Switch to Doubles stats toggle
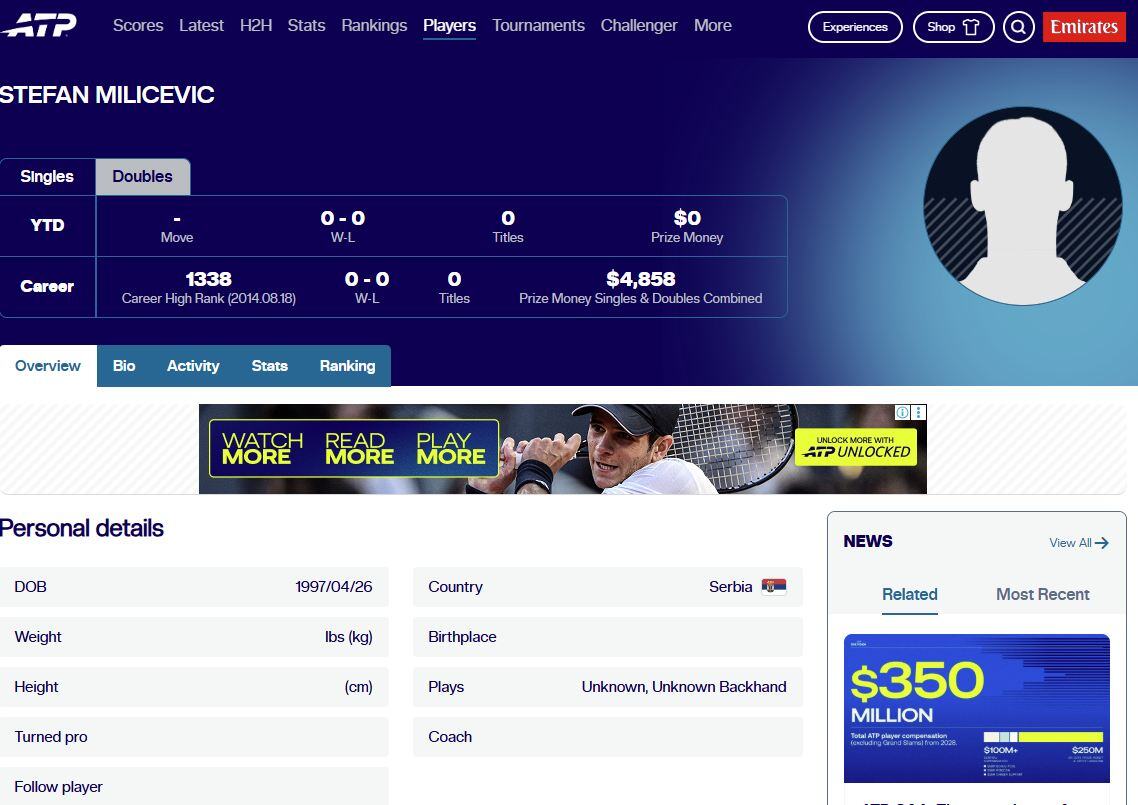The height and width of the screenshot is (805, 1138). pyautogui.click(x=142, y=176)
